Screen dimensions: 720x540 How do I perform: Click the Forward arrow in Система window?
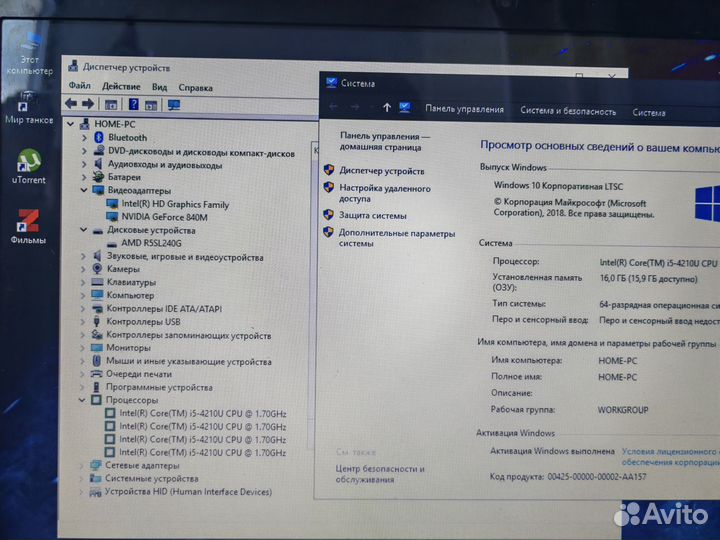click(354, 107)
